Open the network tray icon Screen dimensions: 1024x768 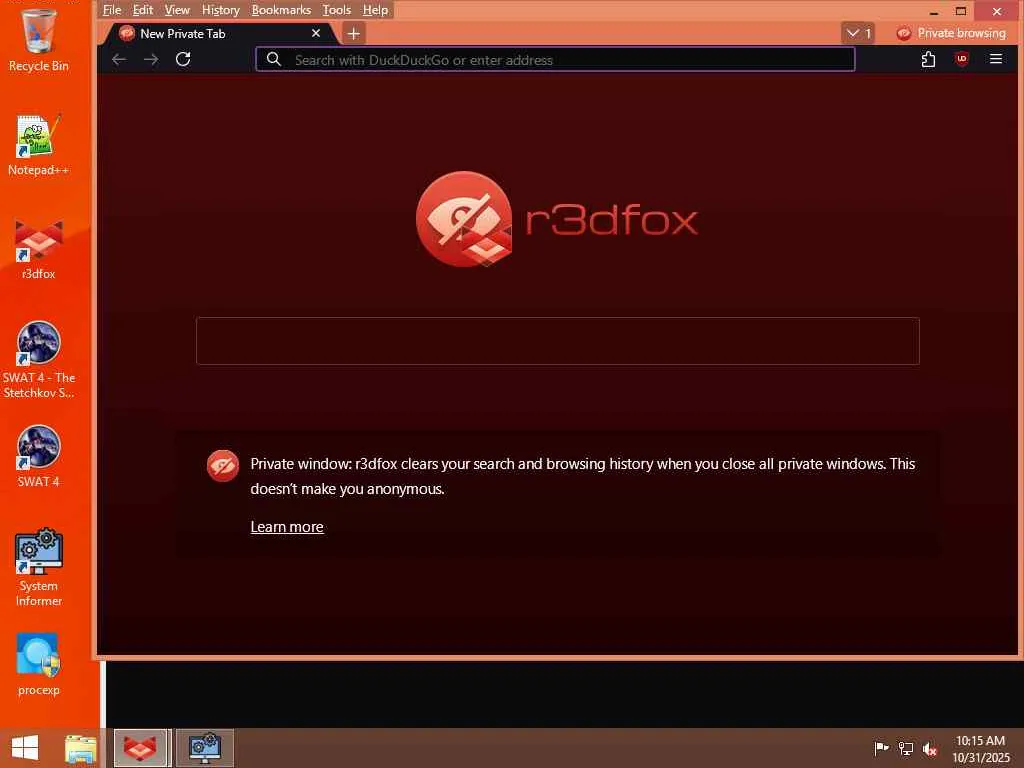click(x=906, y=748)
